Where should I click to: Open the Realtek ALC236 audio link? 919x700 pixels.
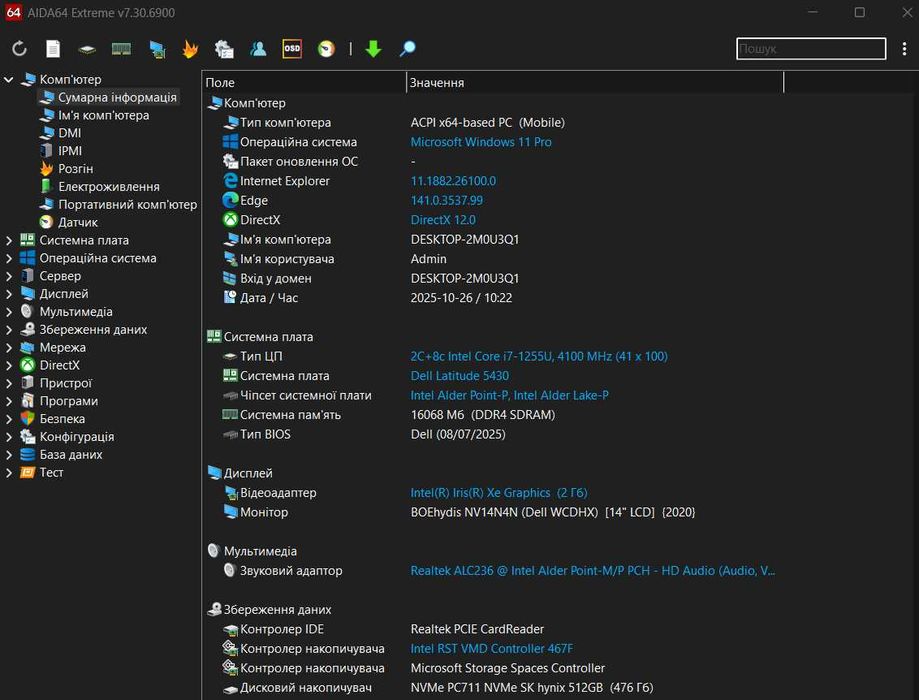coord(593,571)
